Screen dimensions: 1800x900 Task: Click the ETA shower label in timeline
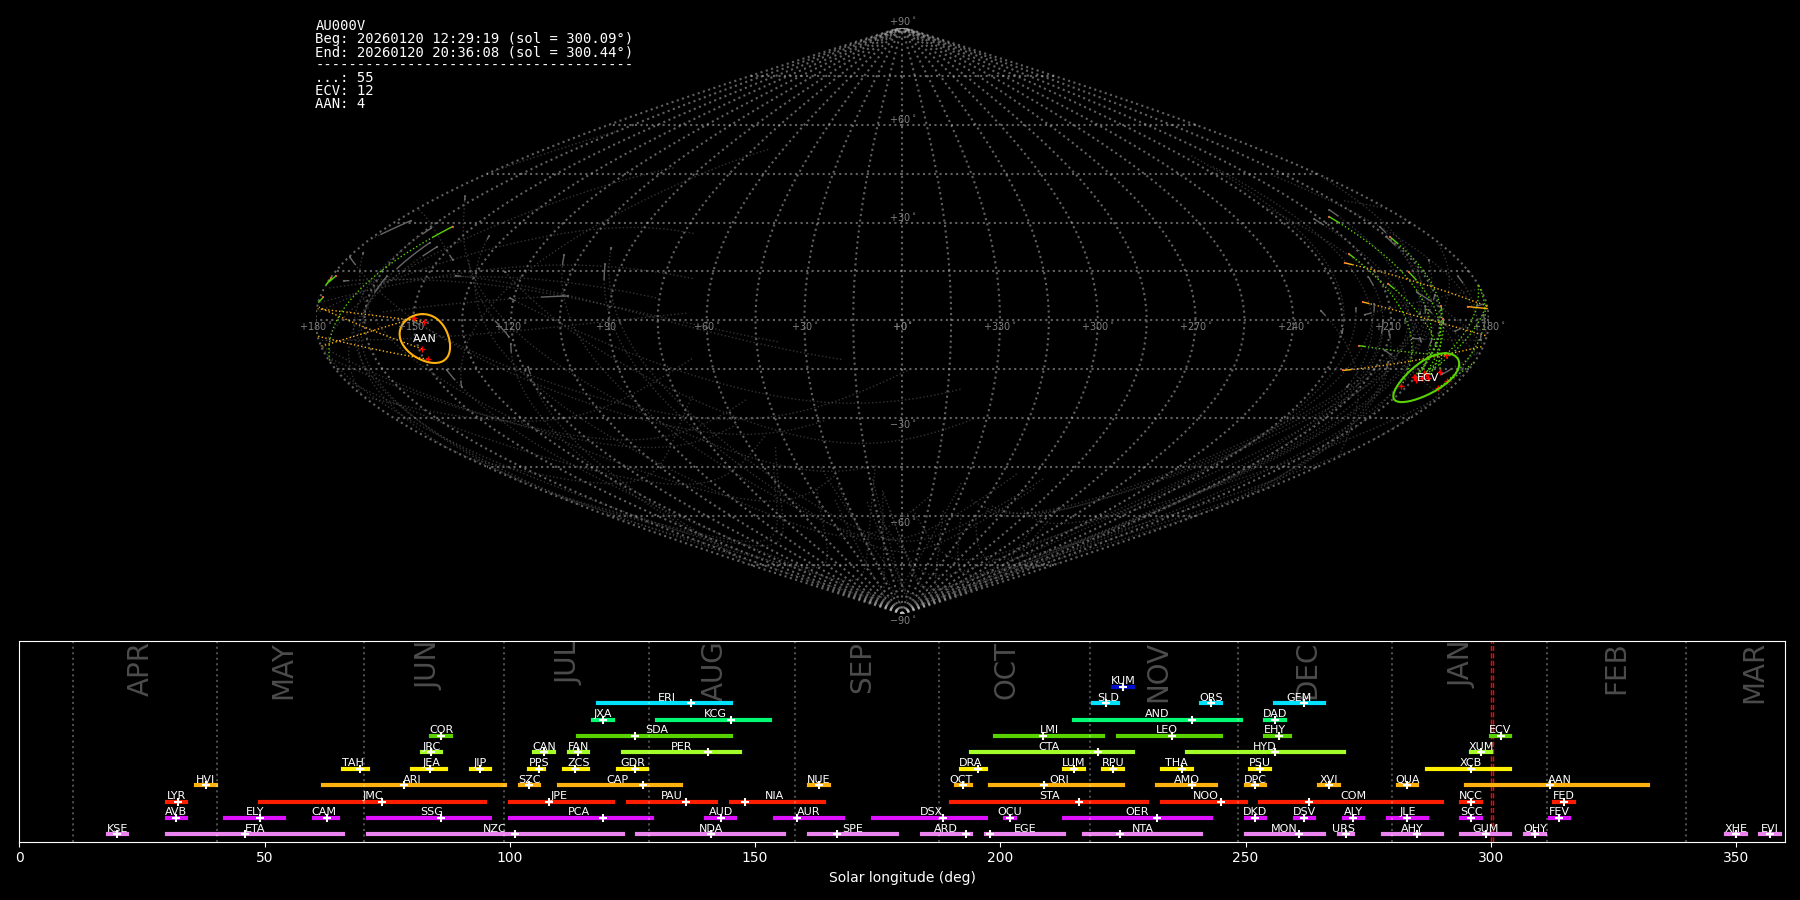point(255,829)
